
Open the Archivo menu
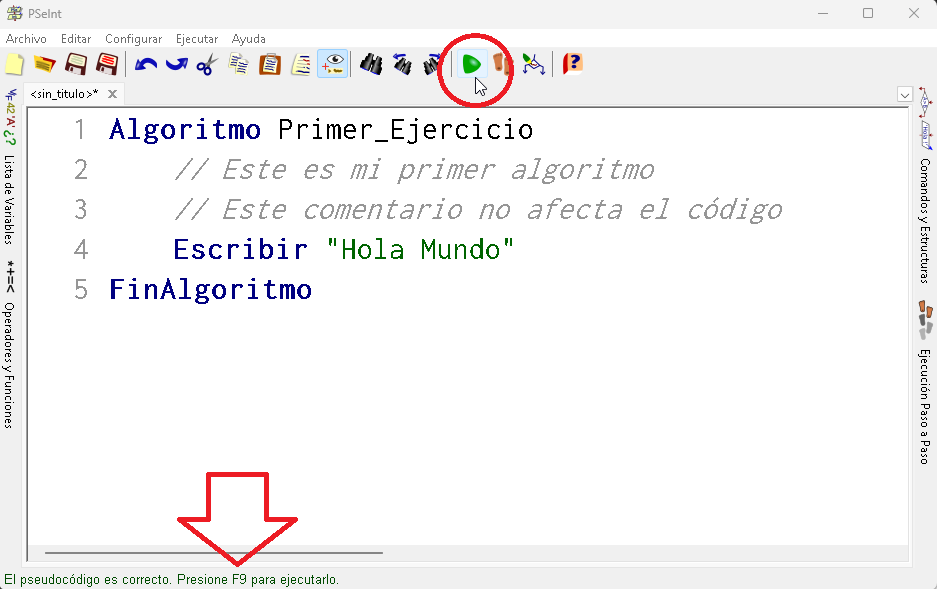[x=26, y=39]
